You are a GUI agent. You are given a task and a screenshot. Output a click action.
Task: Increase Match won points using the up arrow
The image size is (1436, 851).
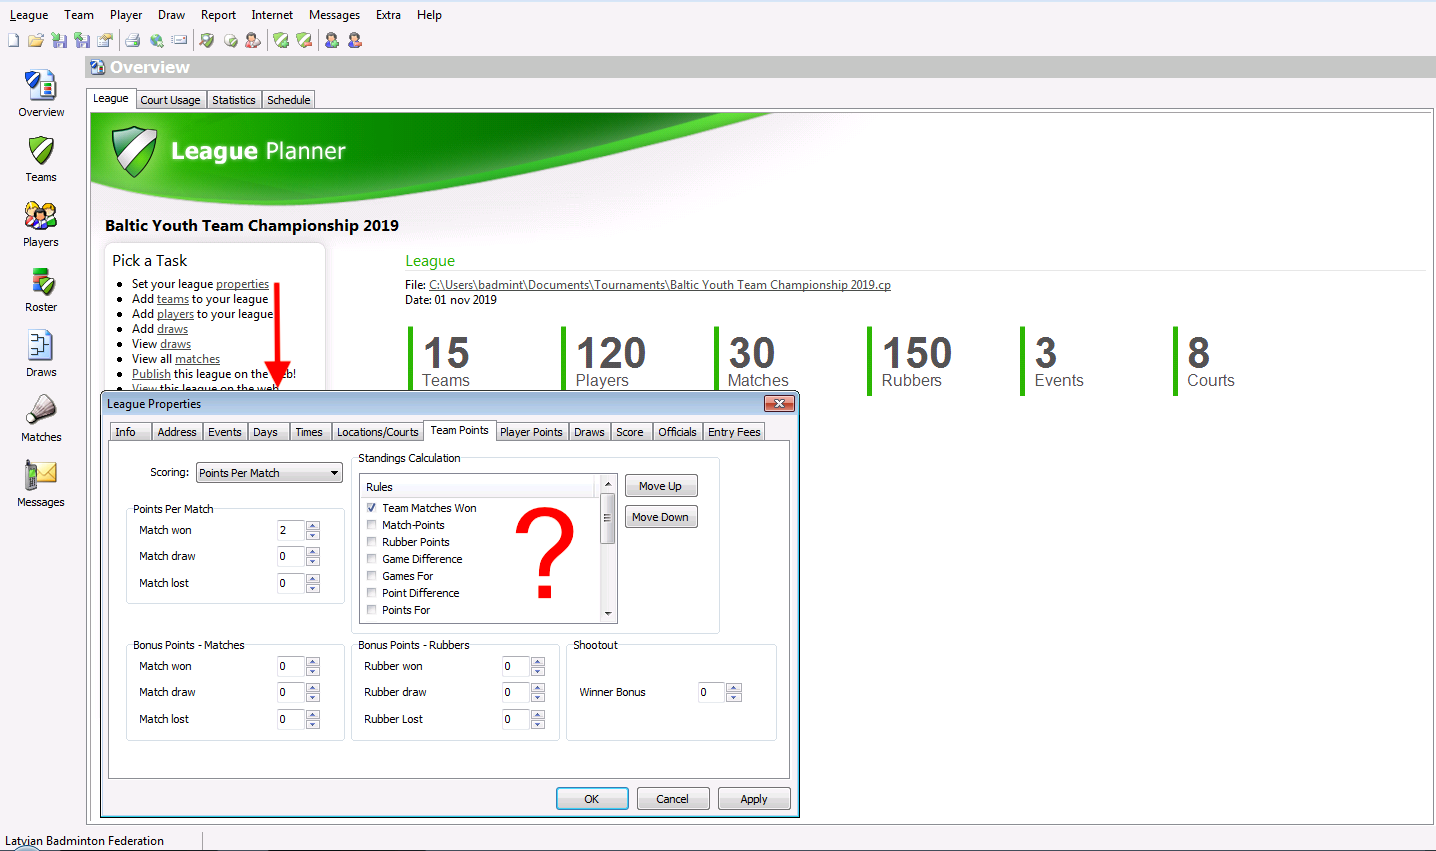(x=311, y=525)
